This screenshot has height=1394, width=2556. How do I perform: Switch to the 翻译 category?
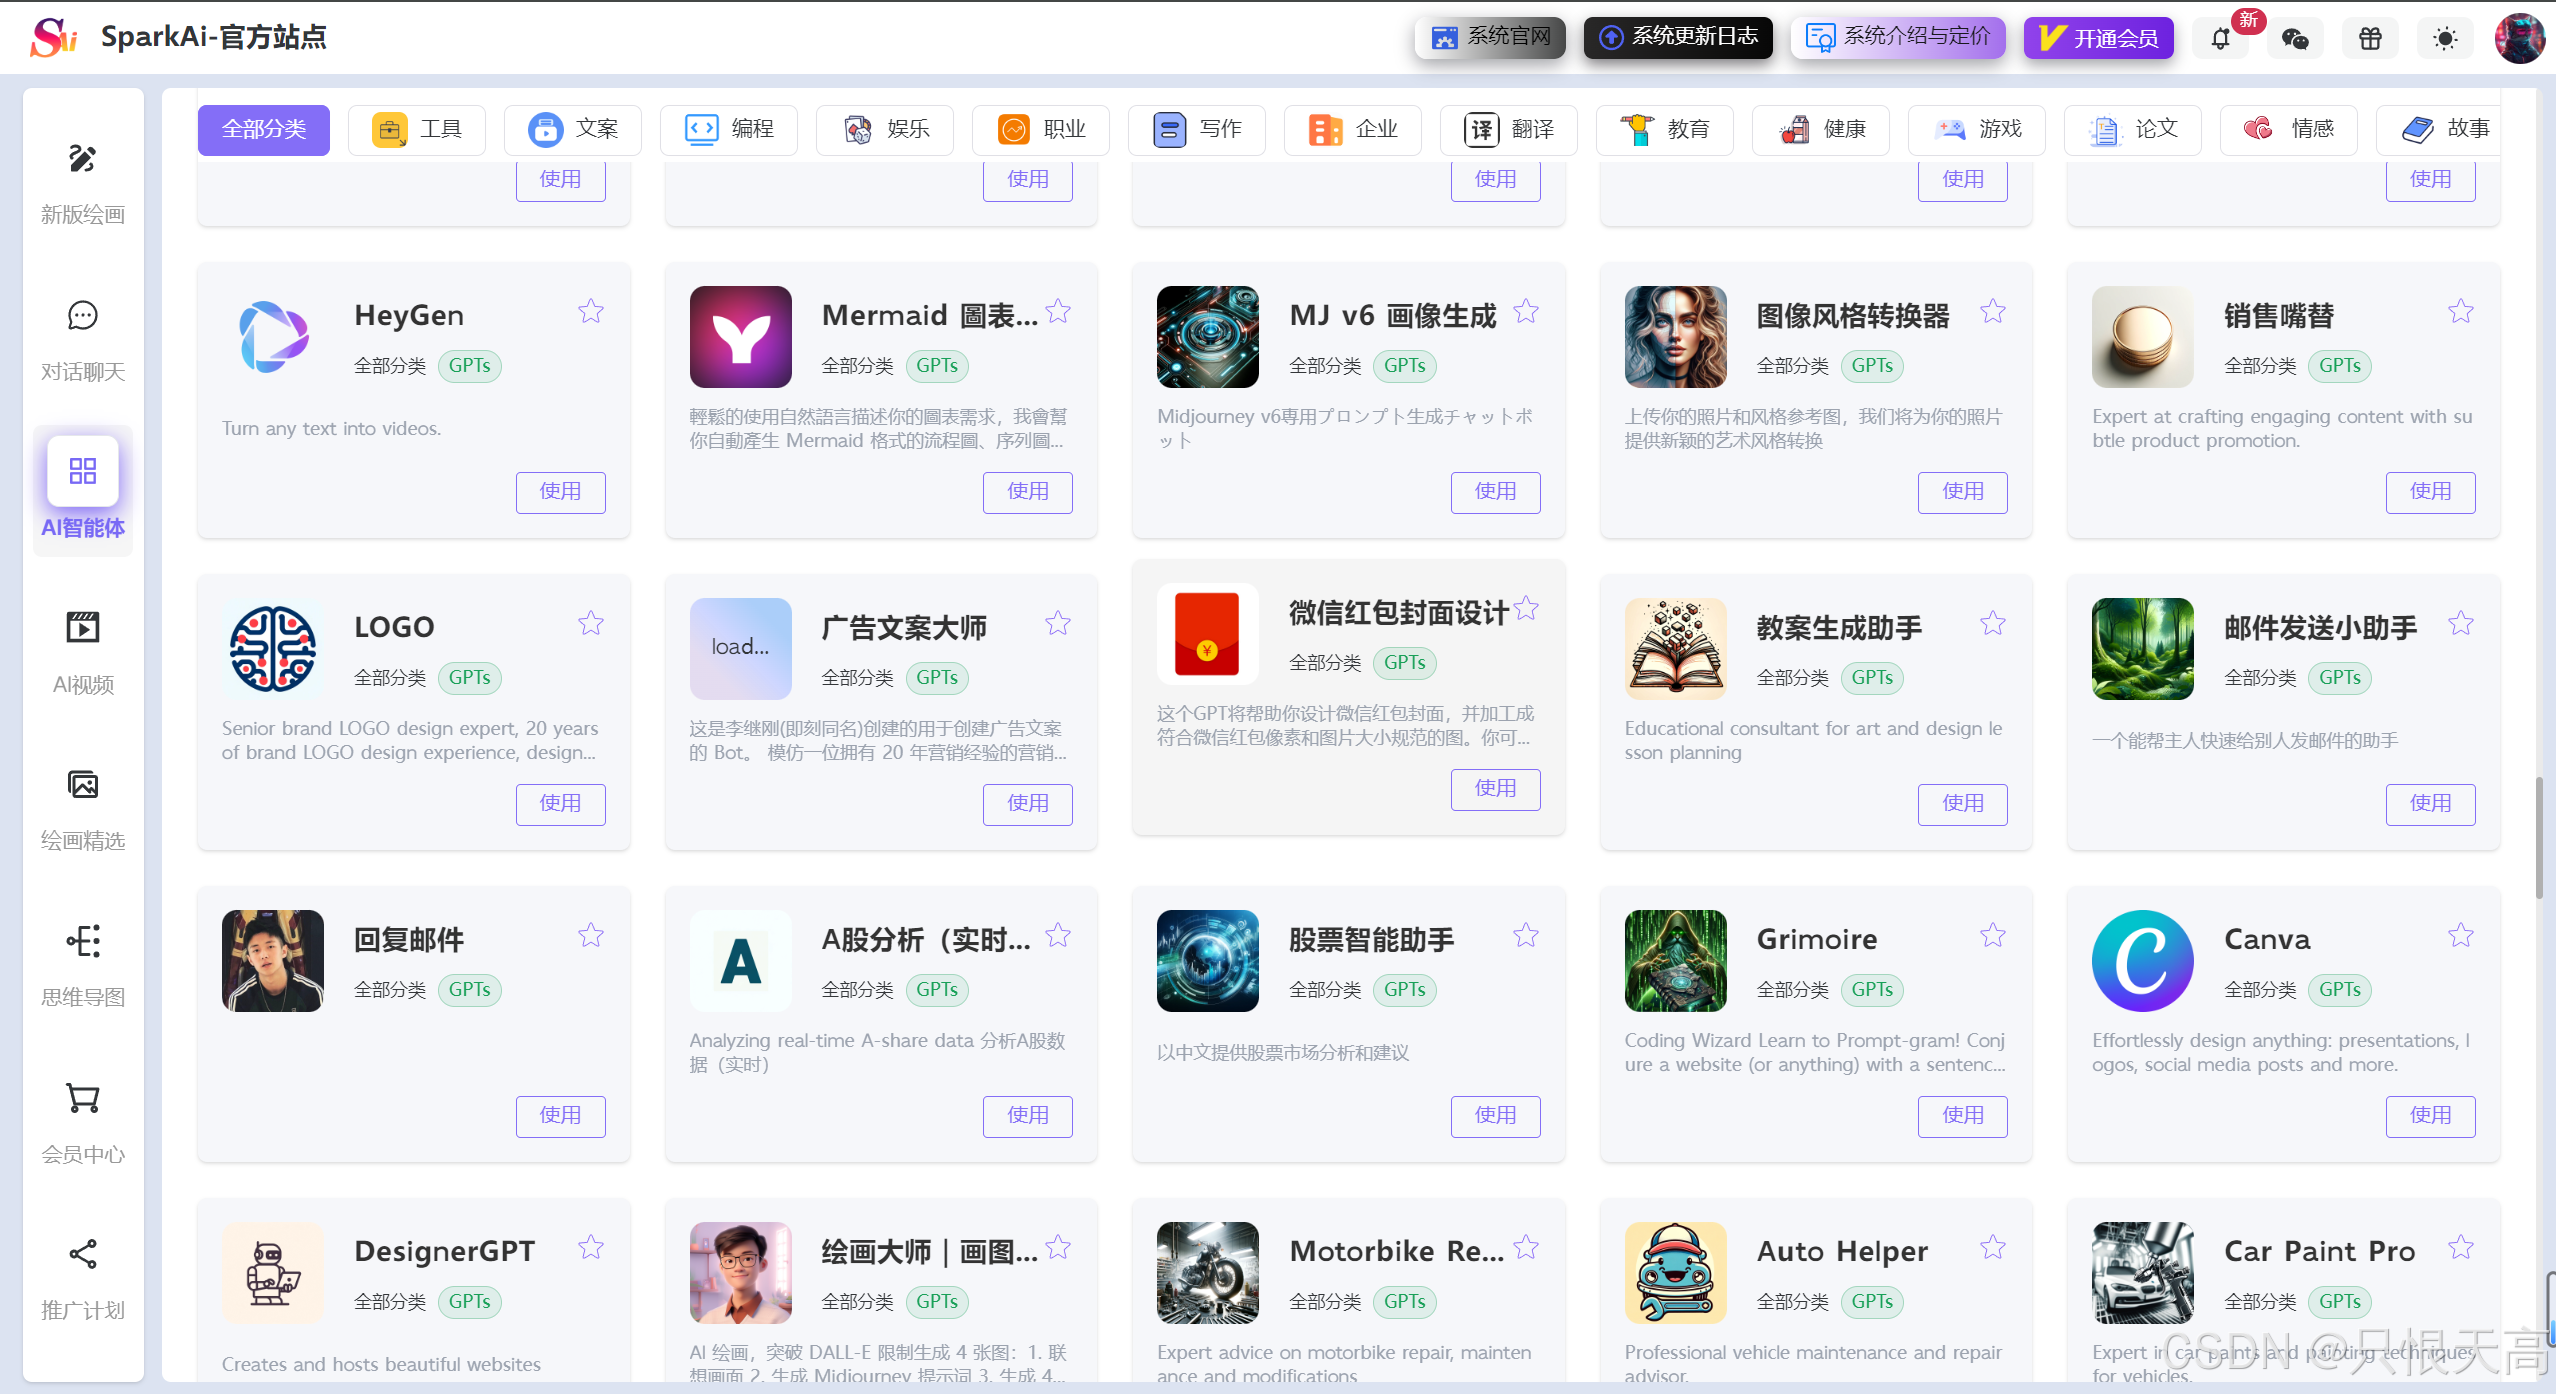coord(1509,130)
